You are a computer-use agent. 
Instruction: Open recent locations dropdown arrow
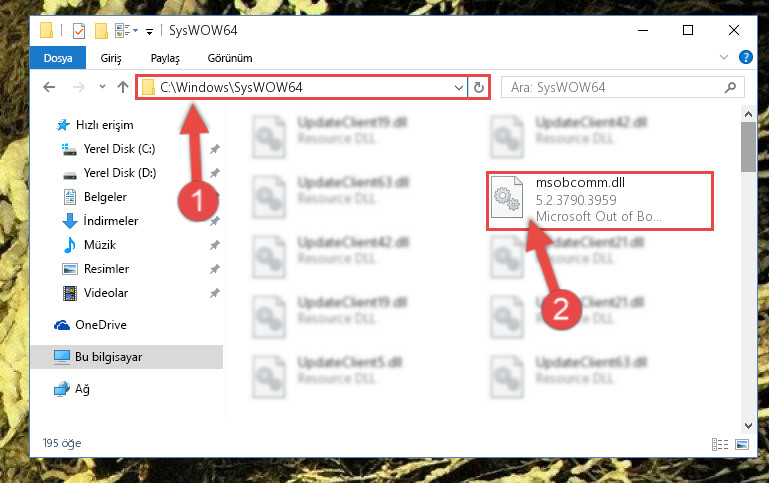(102, 87)
